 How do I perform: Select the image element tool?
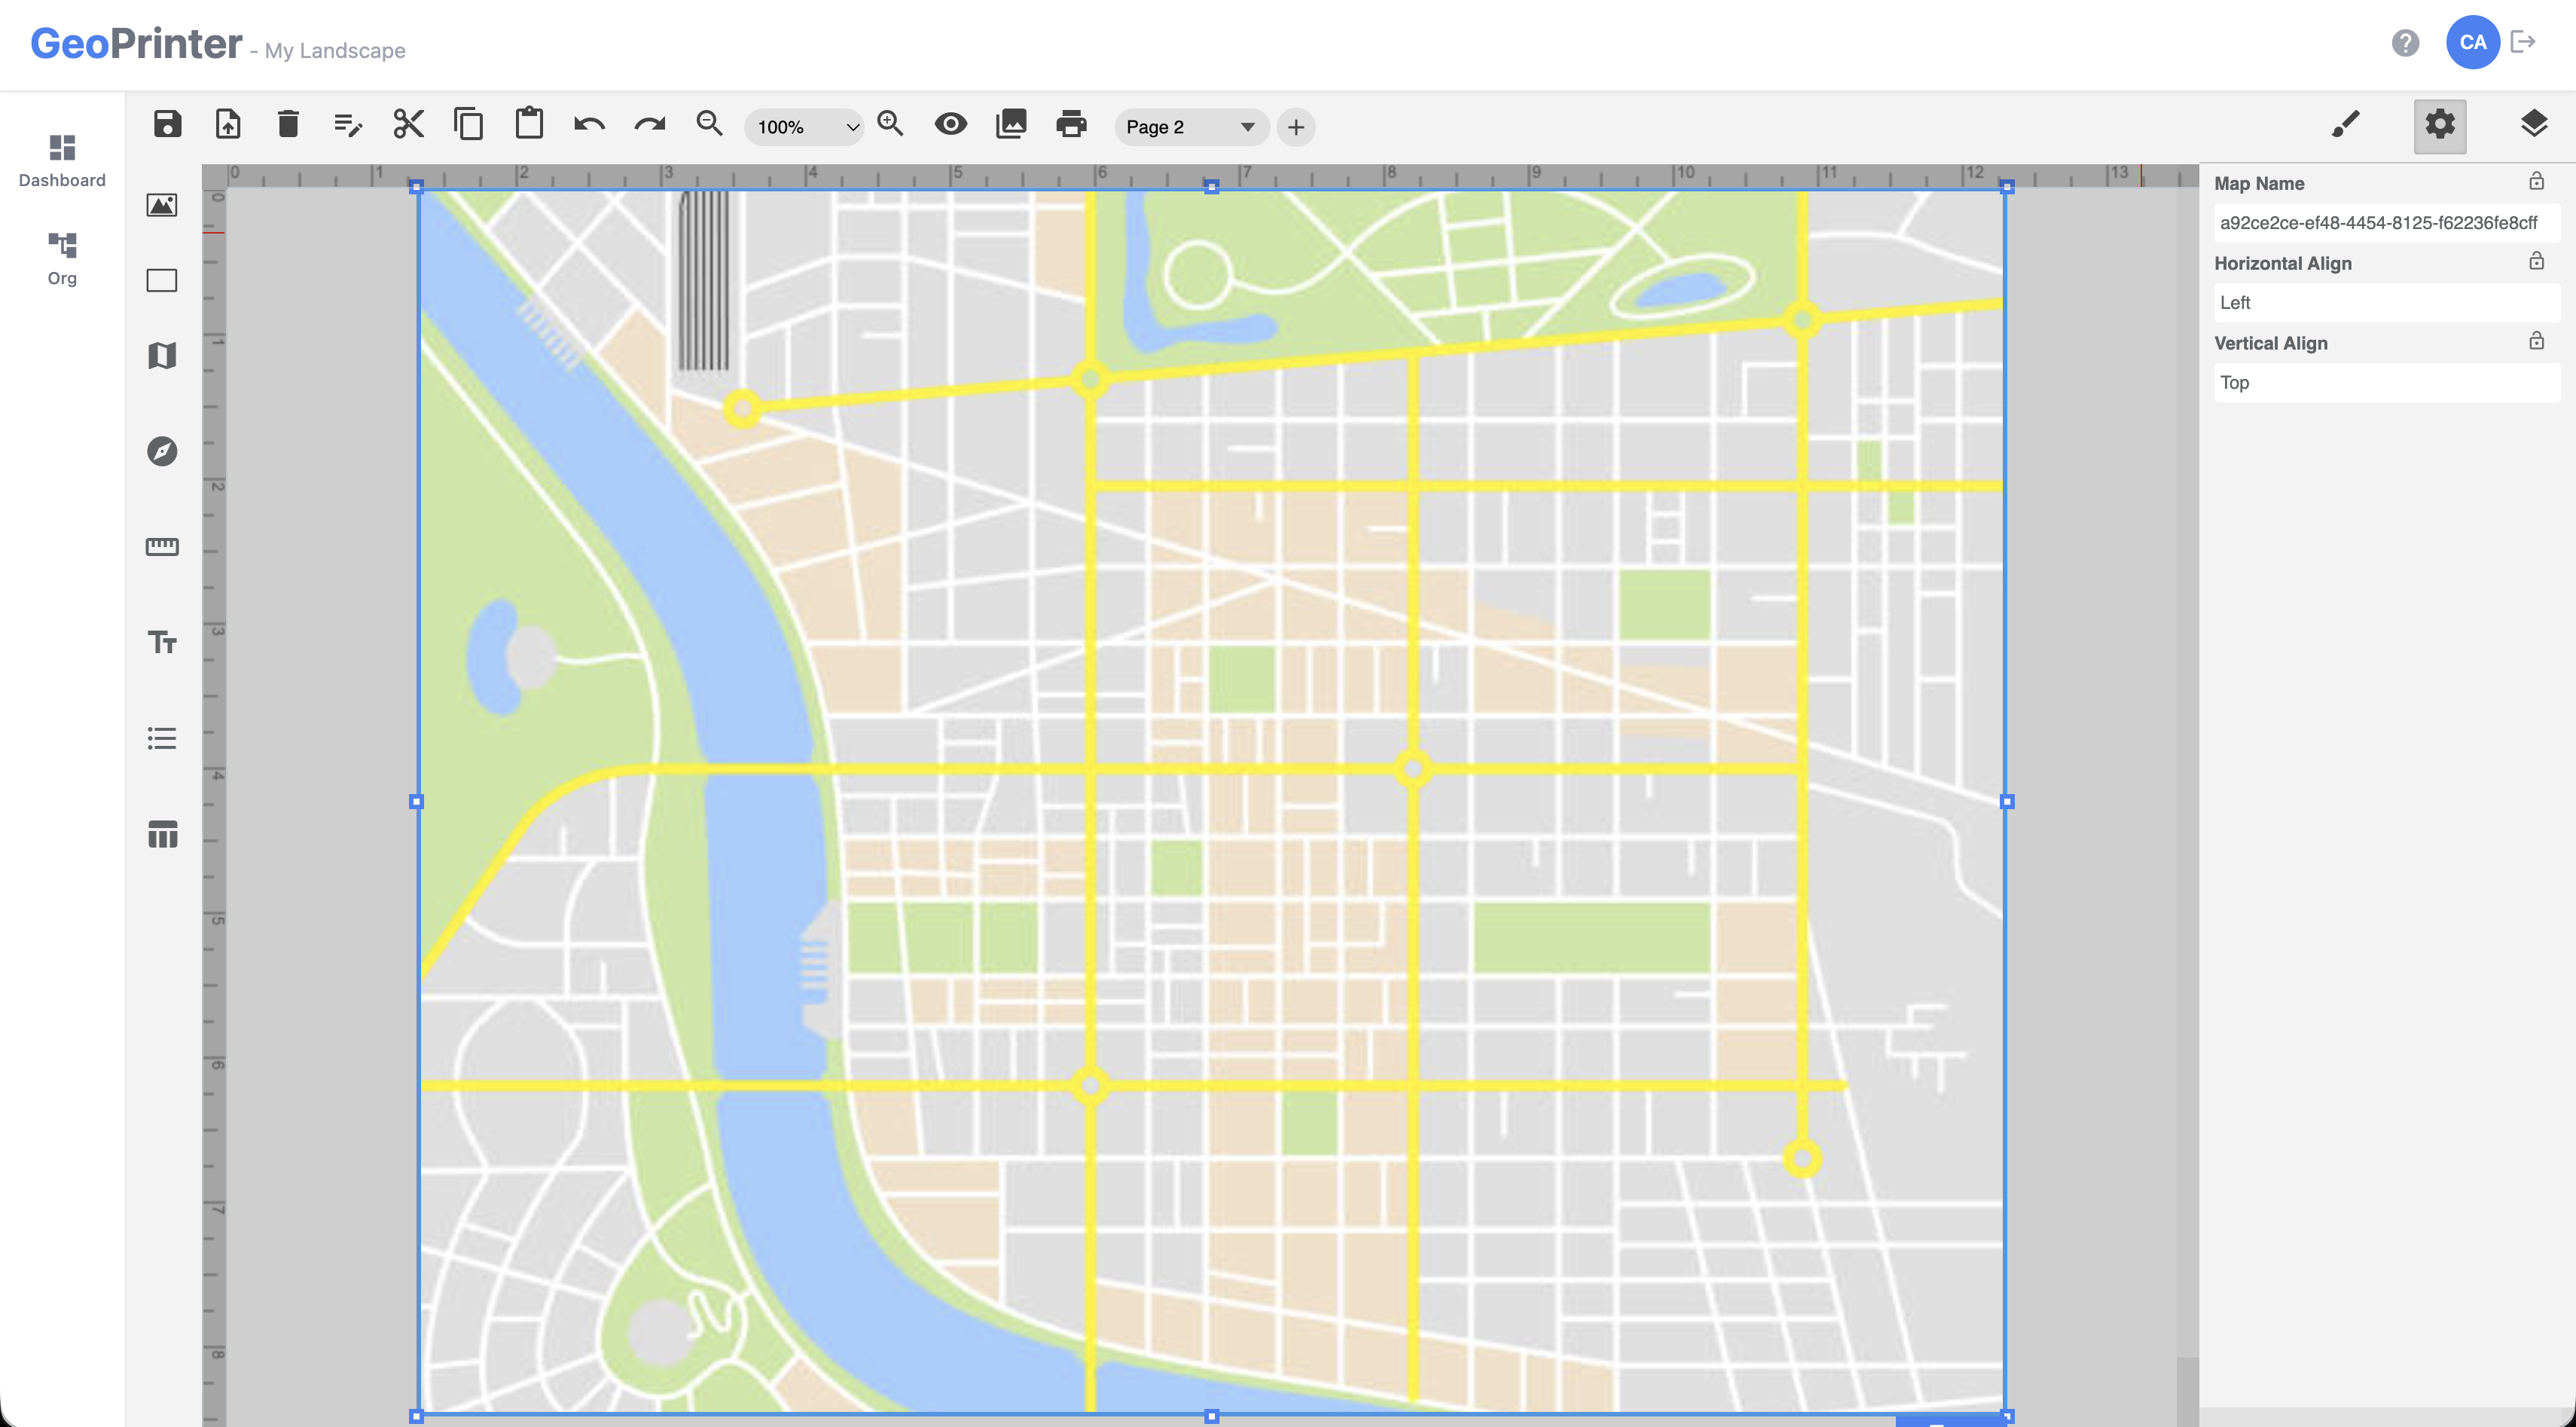point(162,205)
